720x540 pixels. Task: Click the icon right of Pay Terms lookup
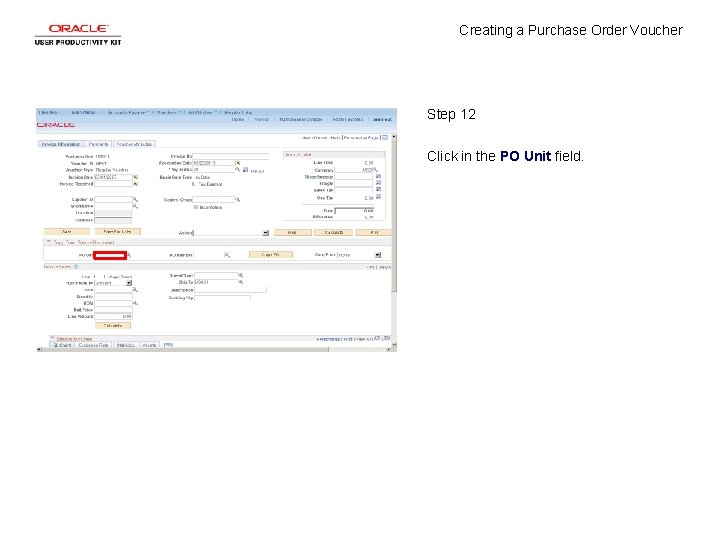click(x=245, y=170)
